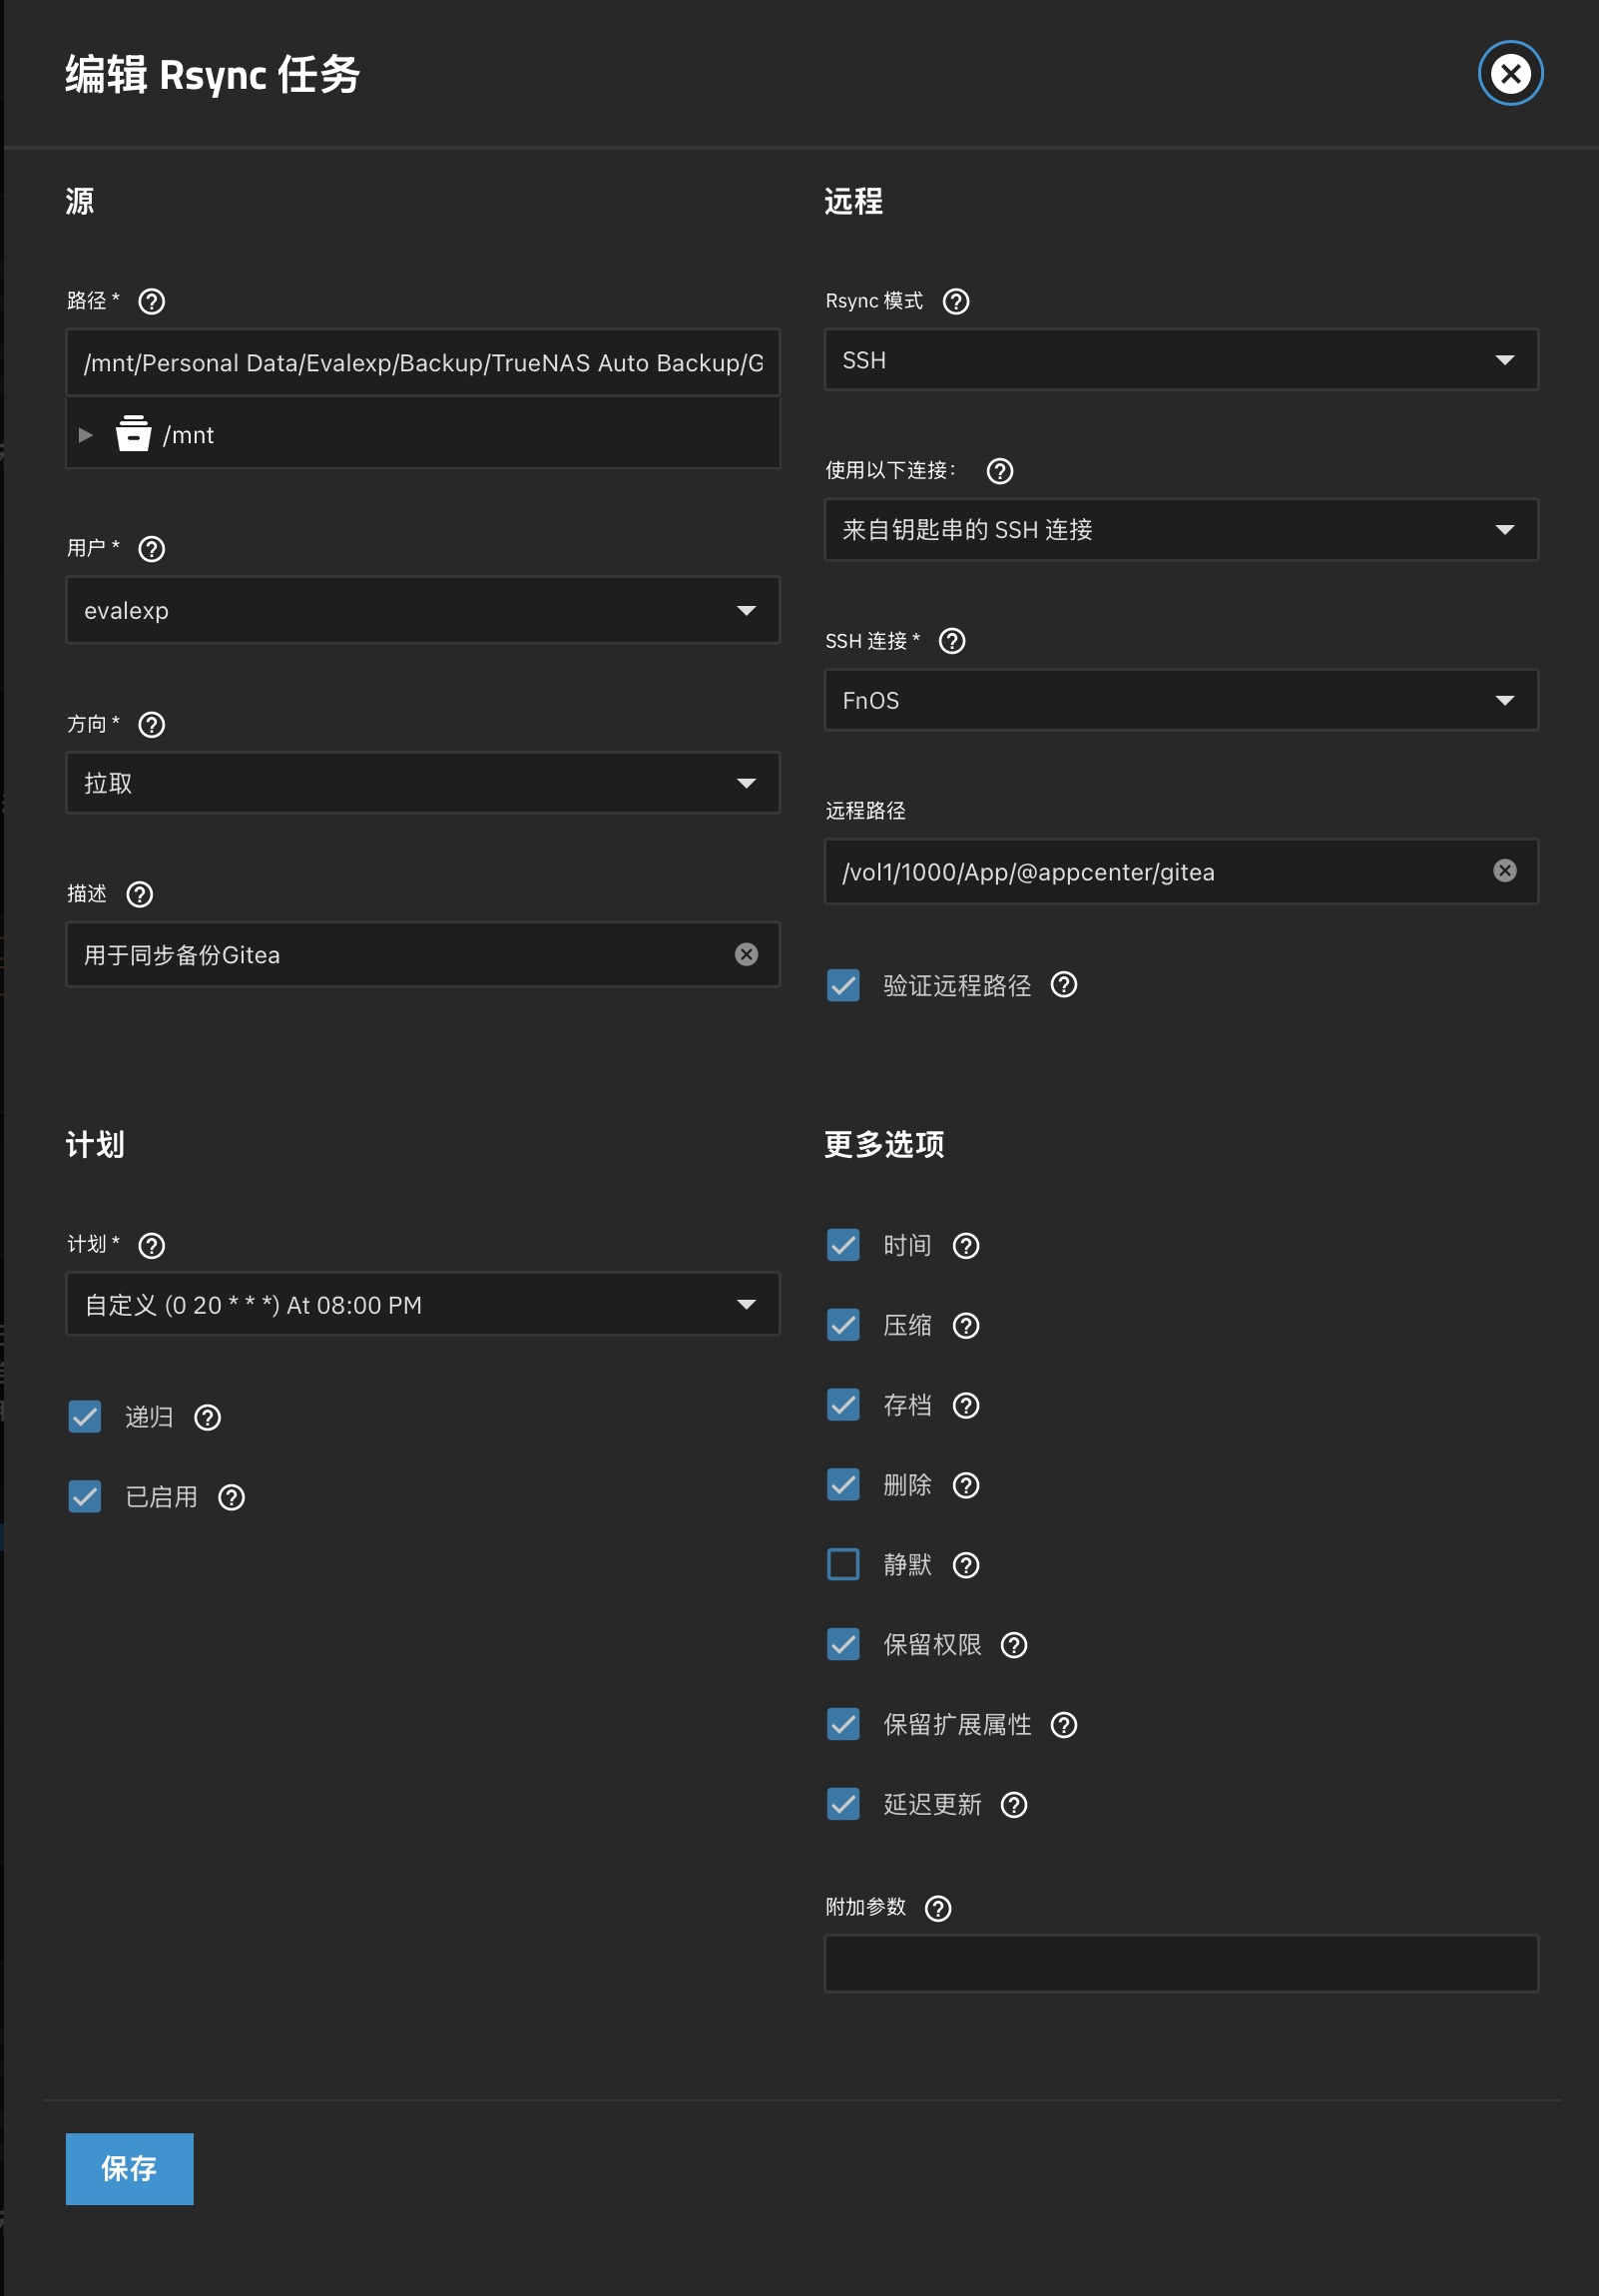Open the 方向 dropdown showing 拉取

422,783
